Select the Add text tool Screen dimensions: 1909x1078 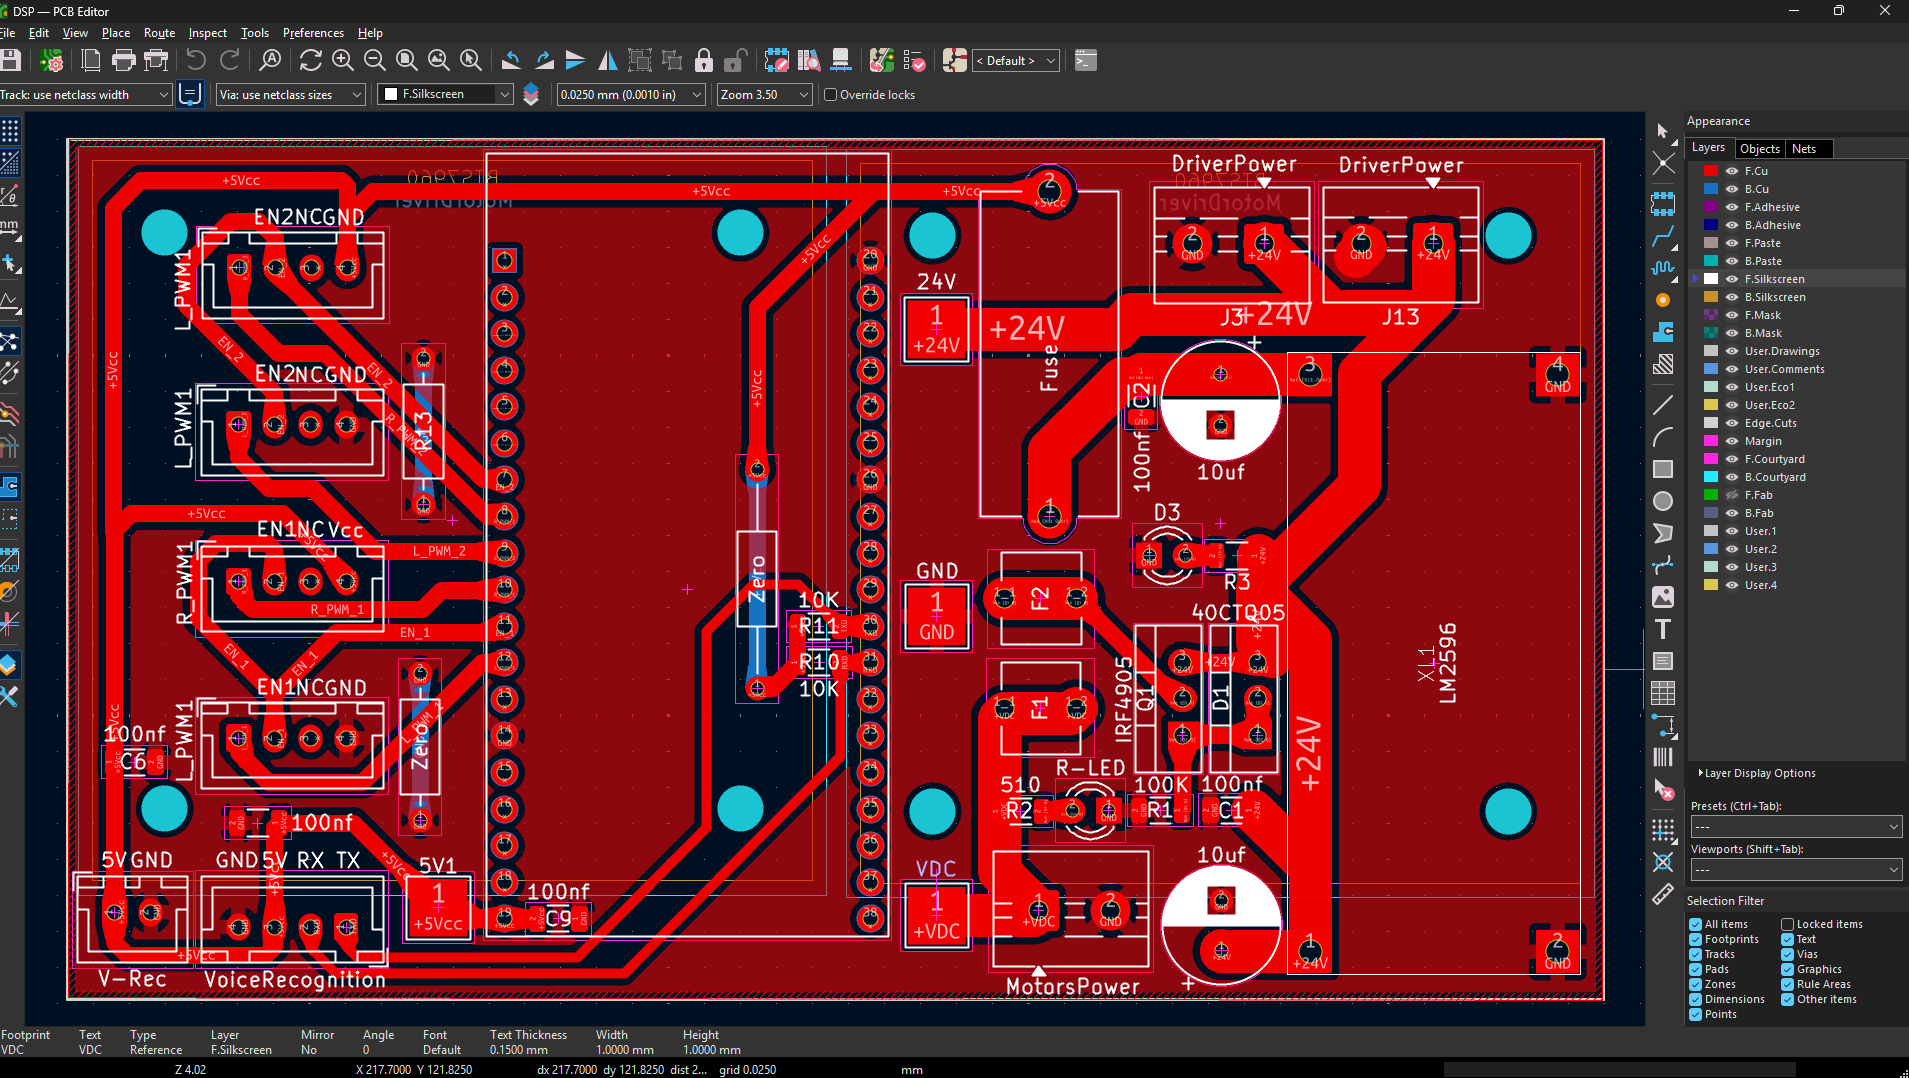[x=1663, y=629]
